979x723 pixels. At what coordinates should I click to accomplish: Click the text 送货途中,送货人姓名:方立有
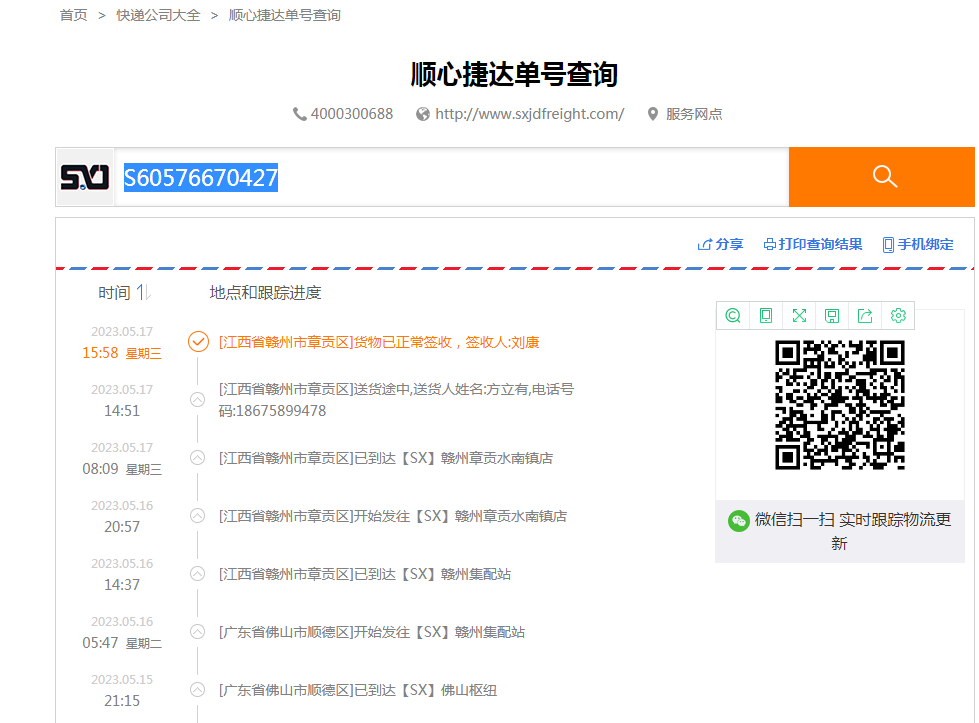click(441, 390)
